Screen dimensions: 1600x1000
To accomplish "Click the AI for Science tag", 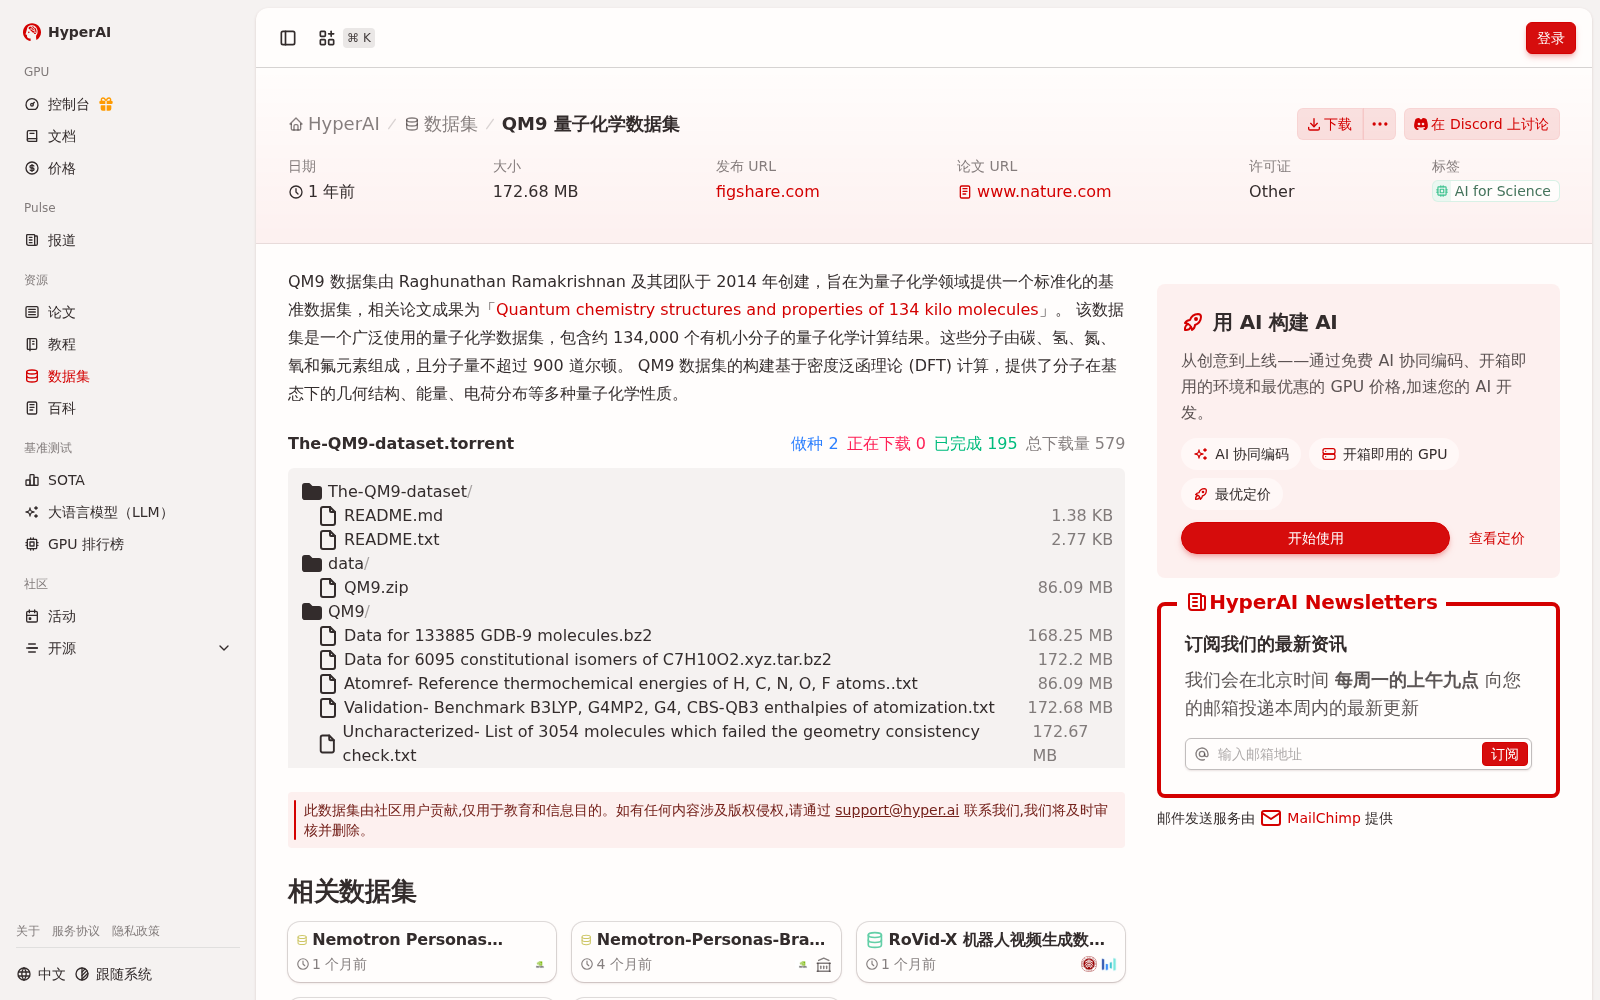I will (1495, 191).
